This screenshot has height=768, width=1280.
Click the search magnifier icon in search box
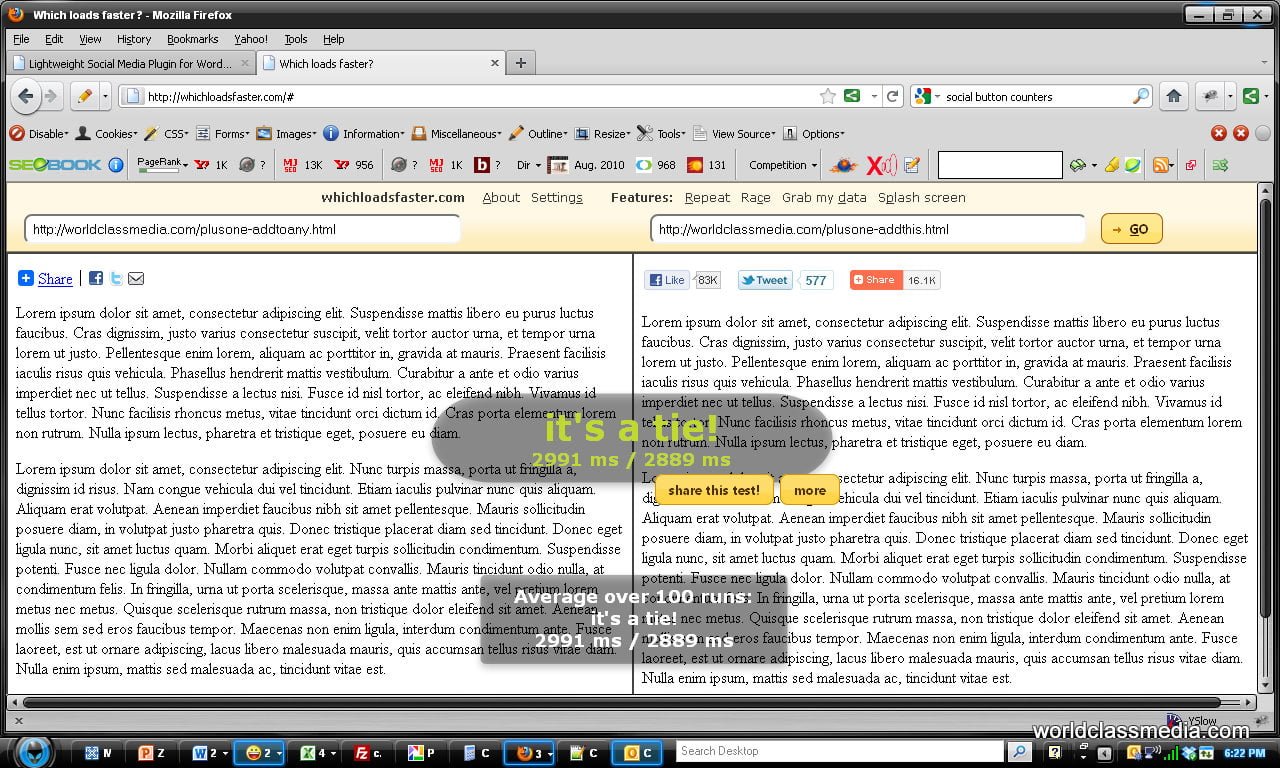1140,96
